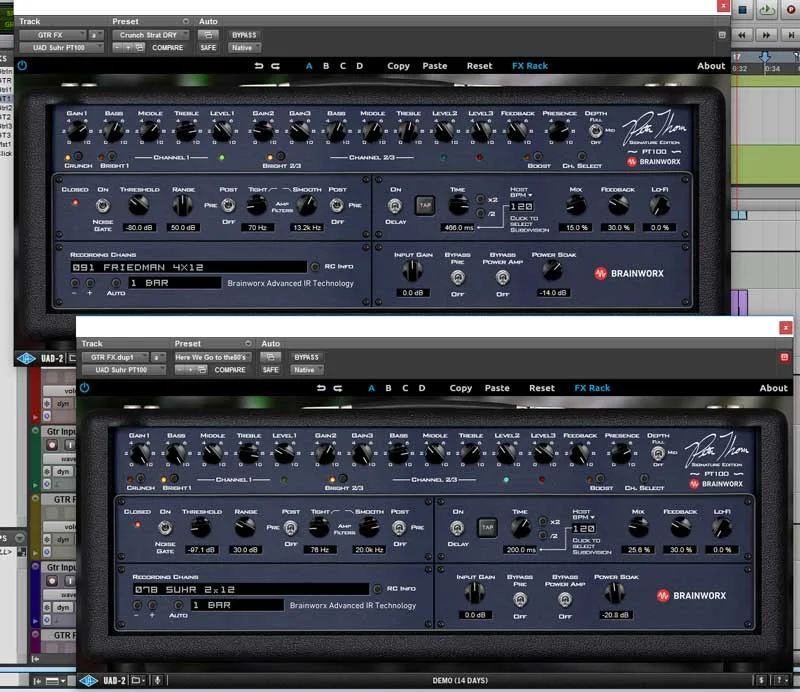Click minus recording chain button in upper plugin
Screen dimensions: 800x692
pyautogui.click(x=75, y=283)
